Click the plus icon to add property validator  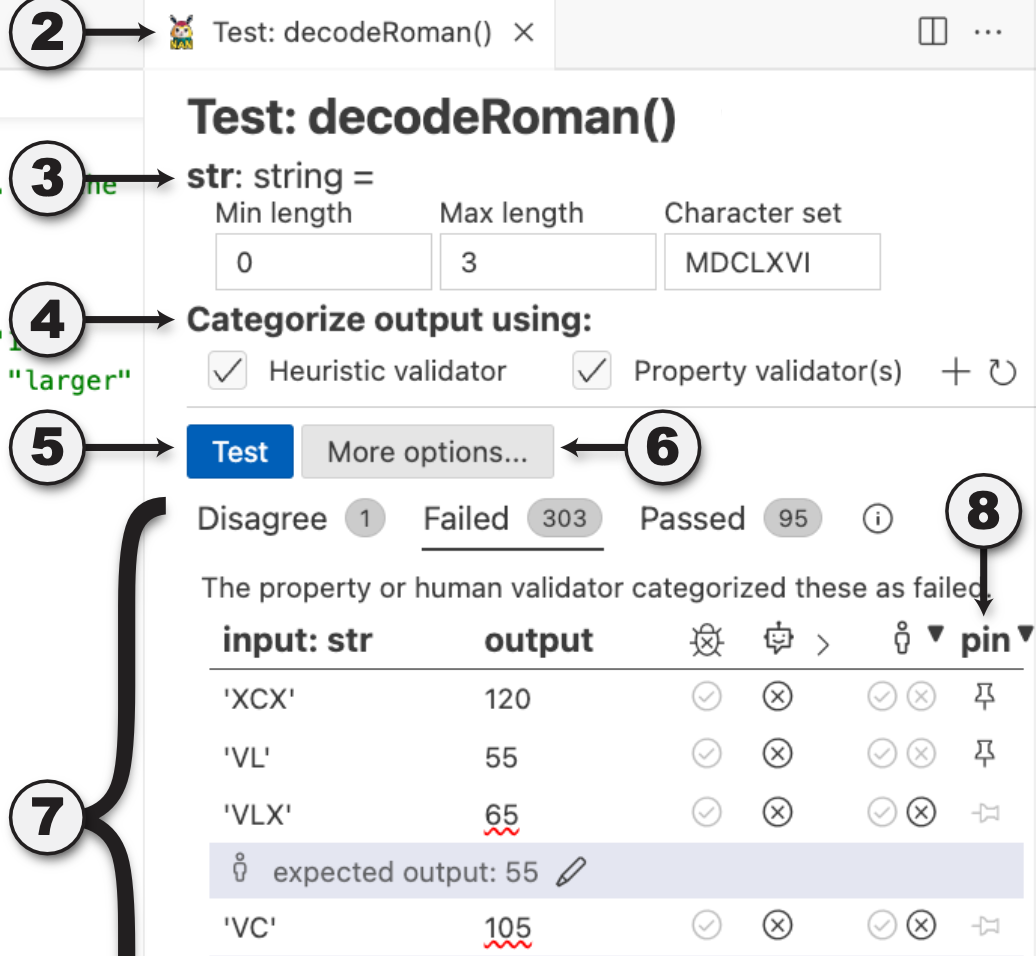(955, 371)
